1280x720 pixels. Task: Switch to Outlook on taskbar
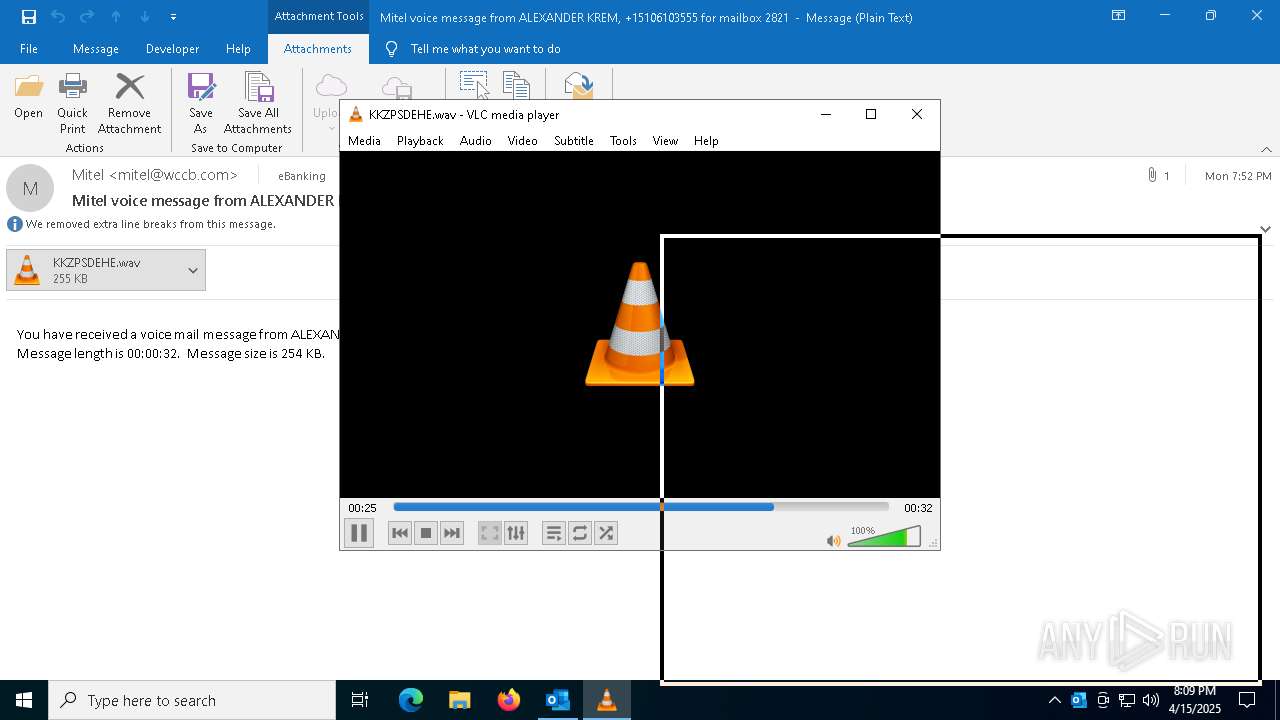pos(557,700)
